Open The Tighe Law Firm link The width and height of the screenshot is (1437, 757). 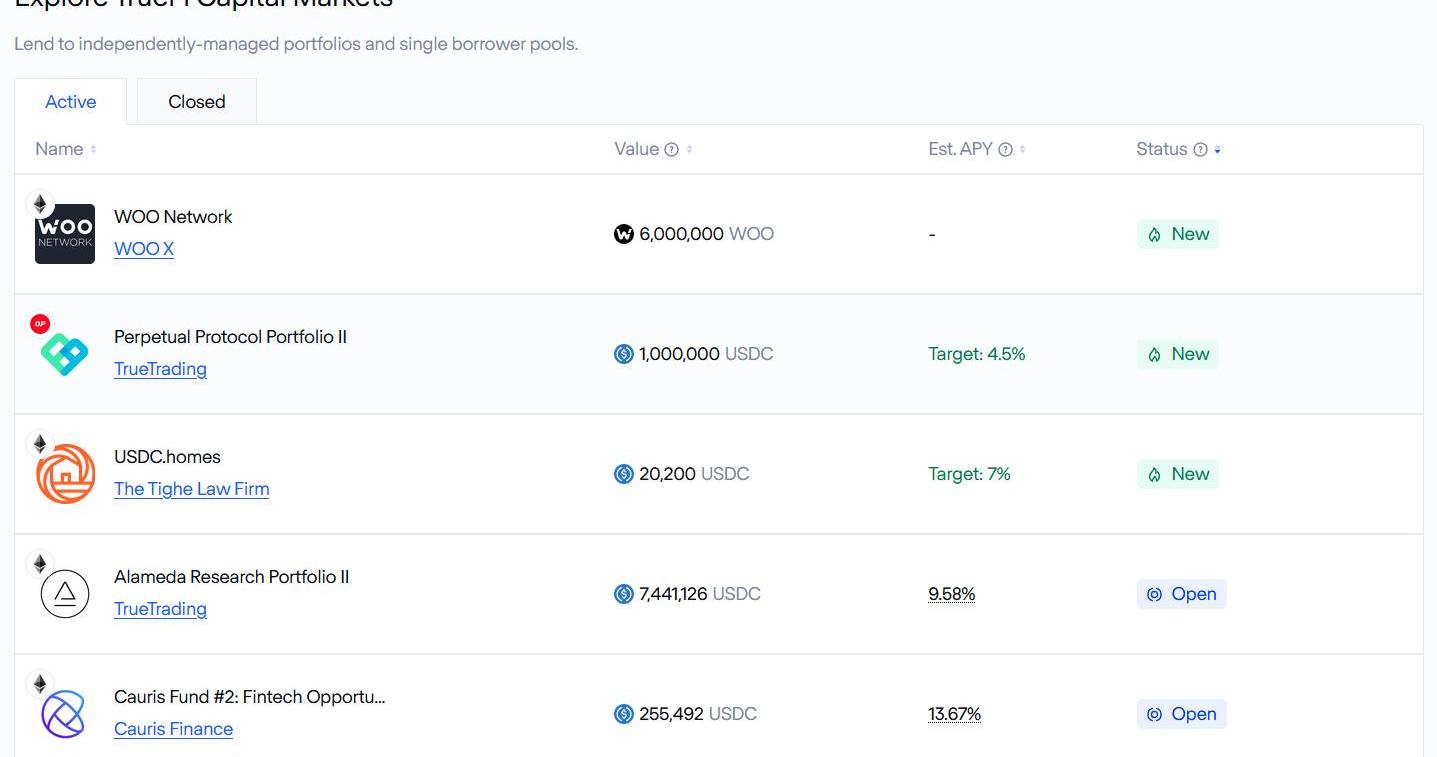click(191, 489)
